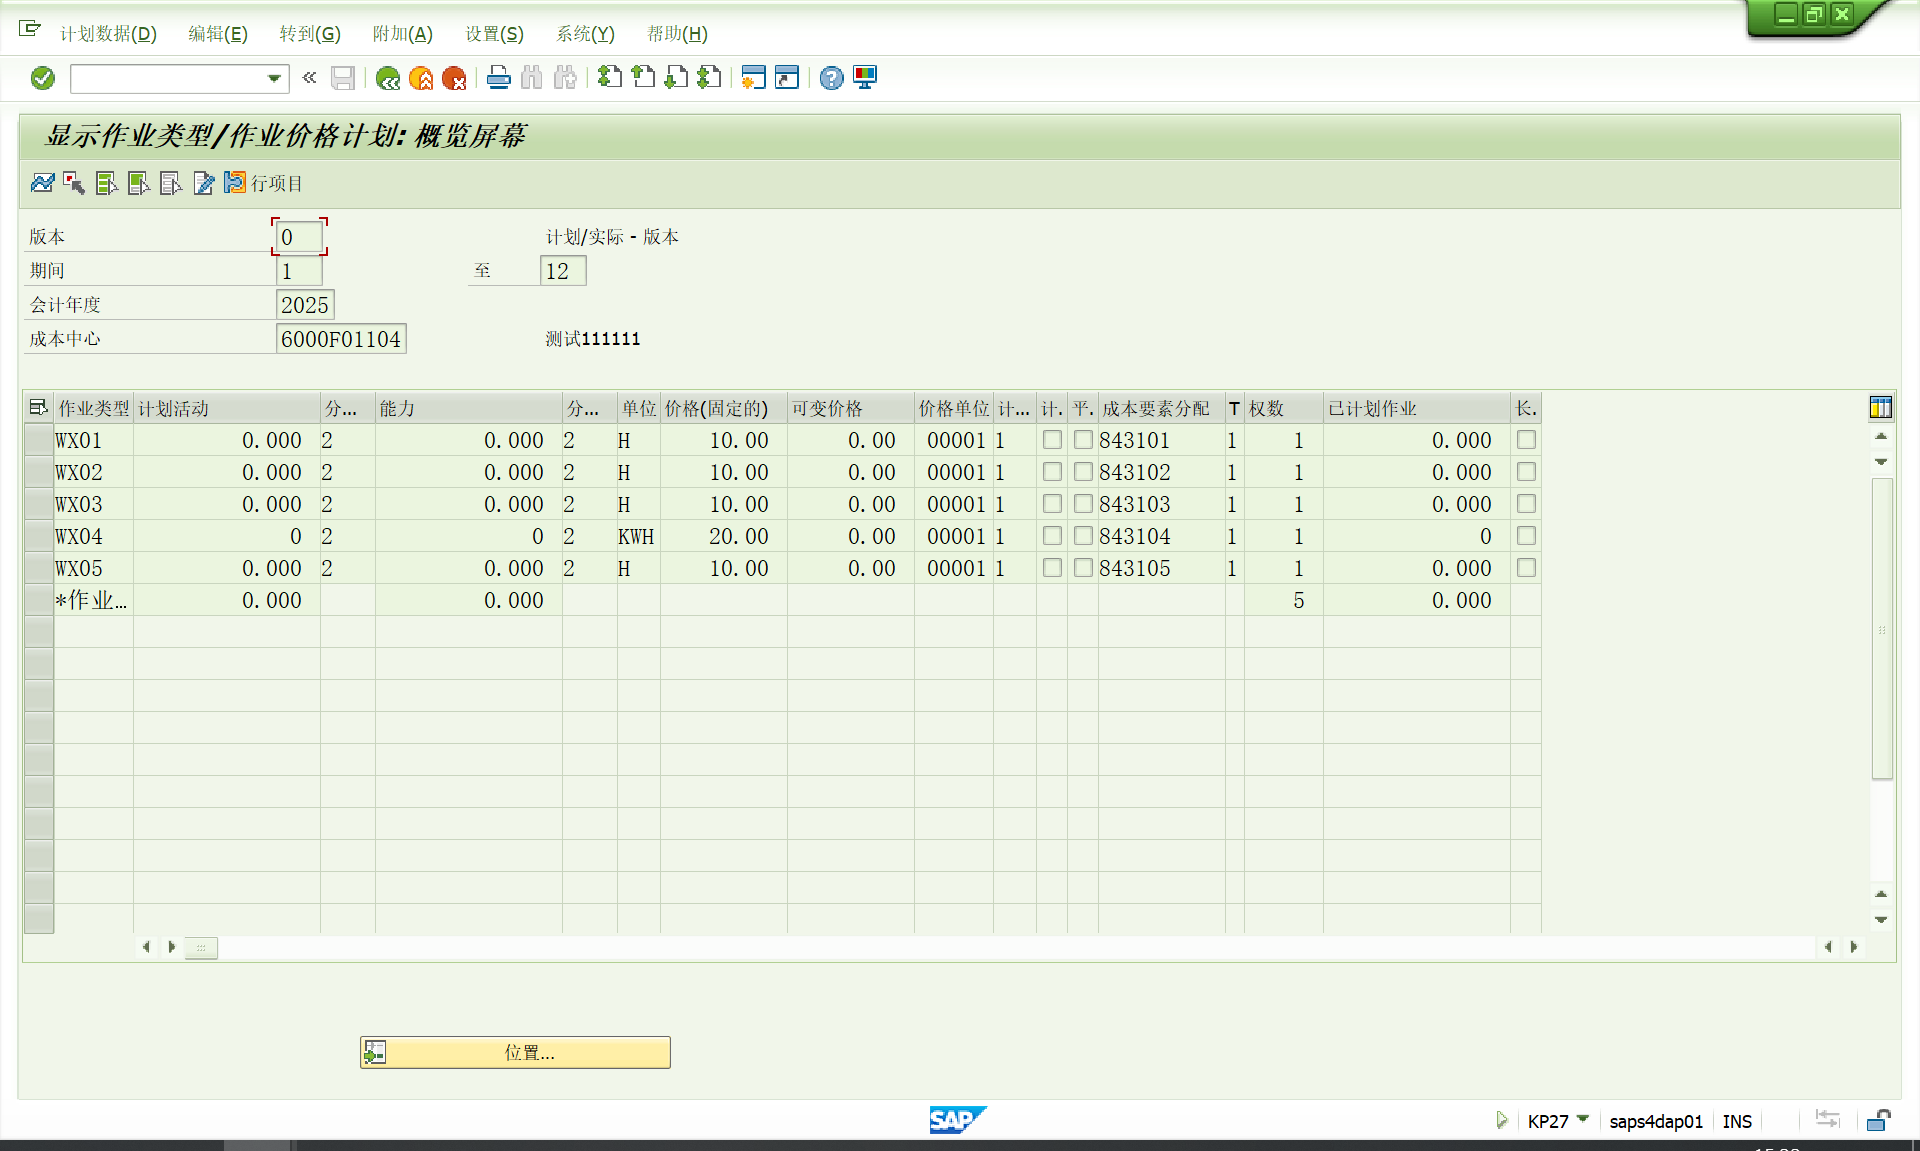Click the 位置... button
The height and width of the screenshot is (1151, 1920).
[x=515, y=1052]
